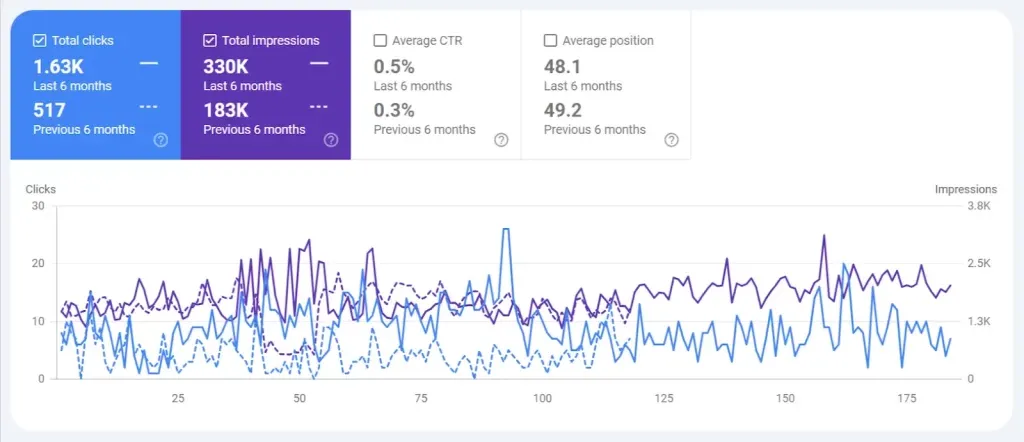Click the 100 mark on the x-axis
Image resolution: width=1024 pixels, height=442 pixels.
tap(543, 399)
